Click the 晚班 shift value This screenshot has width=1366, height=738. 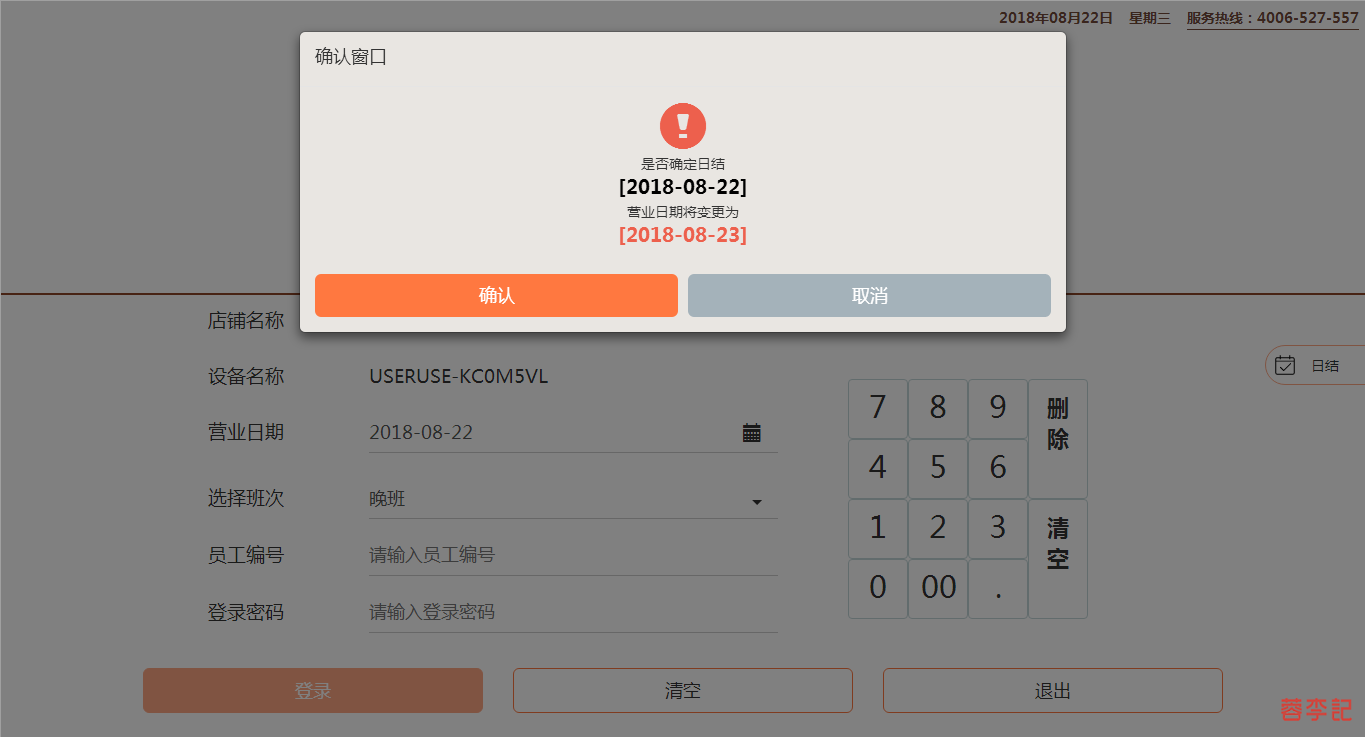pos(387,499)
